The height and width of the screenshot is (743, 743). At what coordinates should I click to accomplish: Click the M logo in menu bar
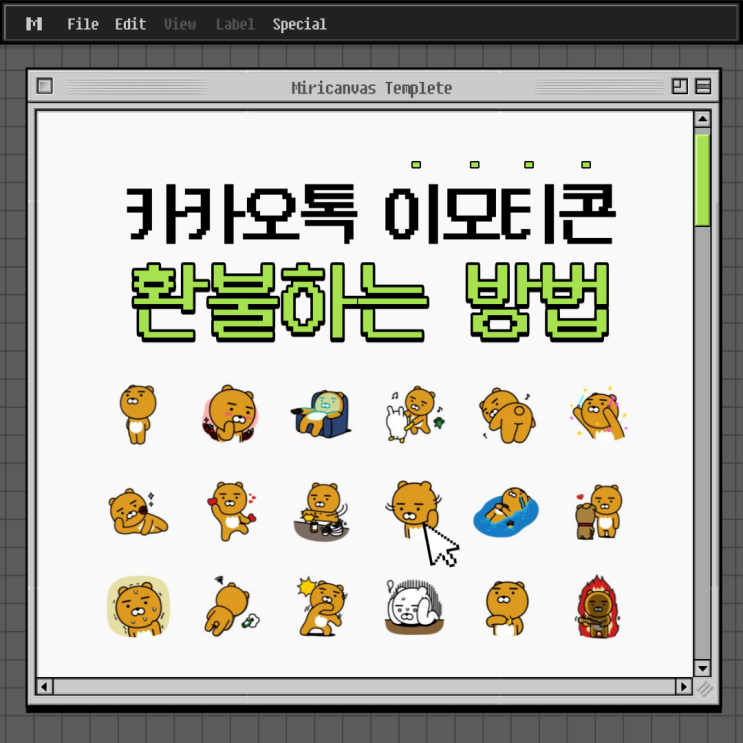click(34, 24)
